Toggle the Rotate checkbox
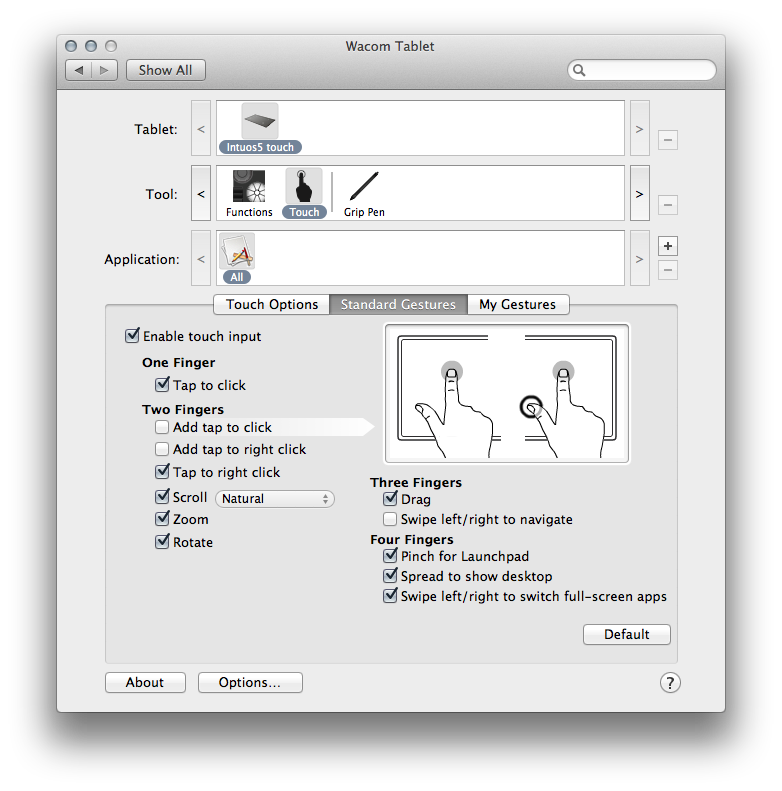The image size is (782, 791). point(162,541)
